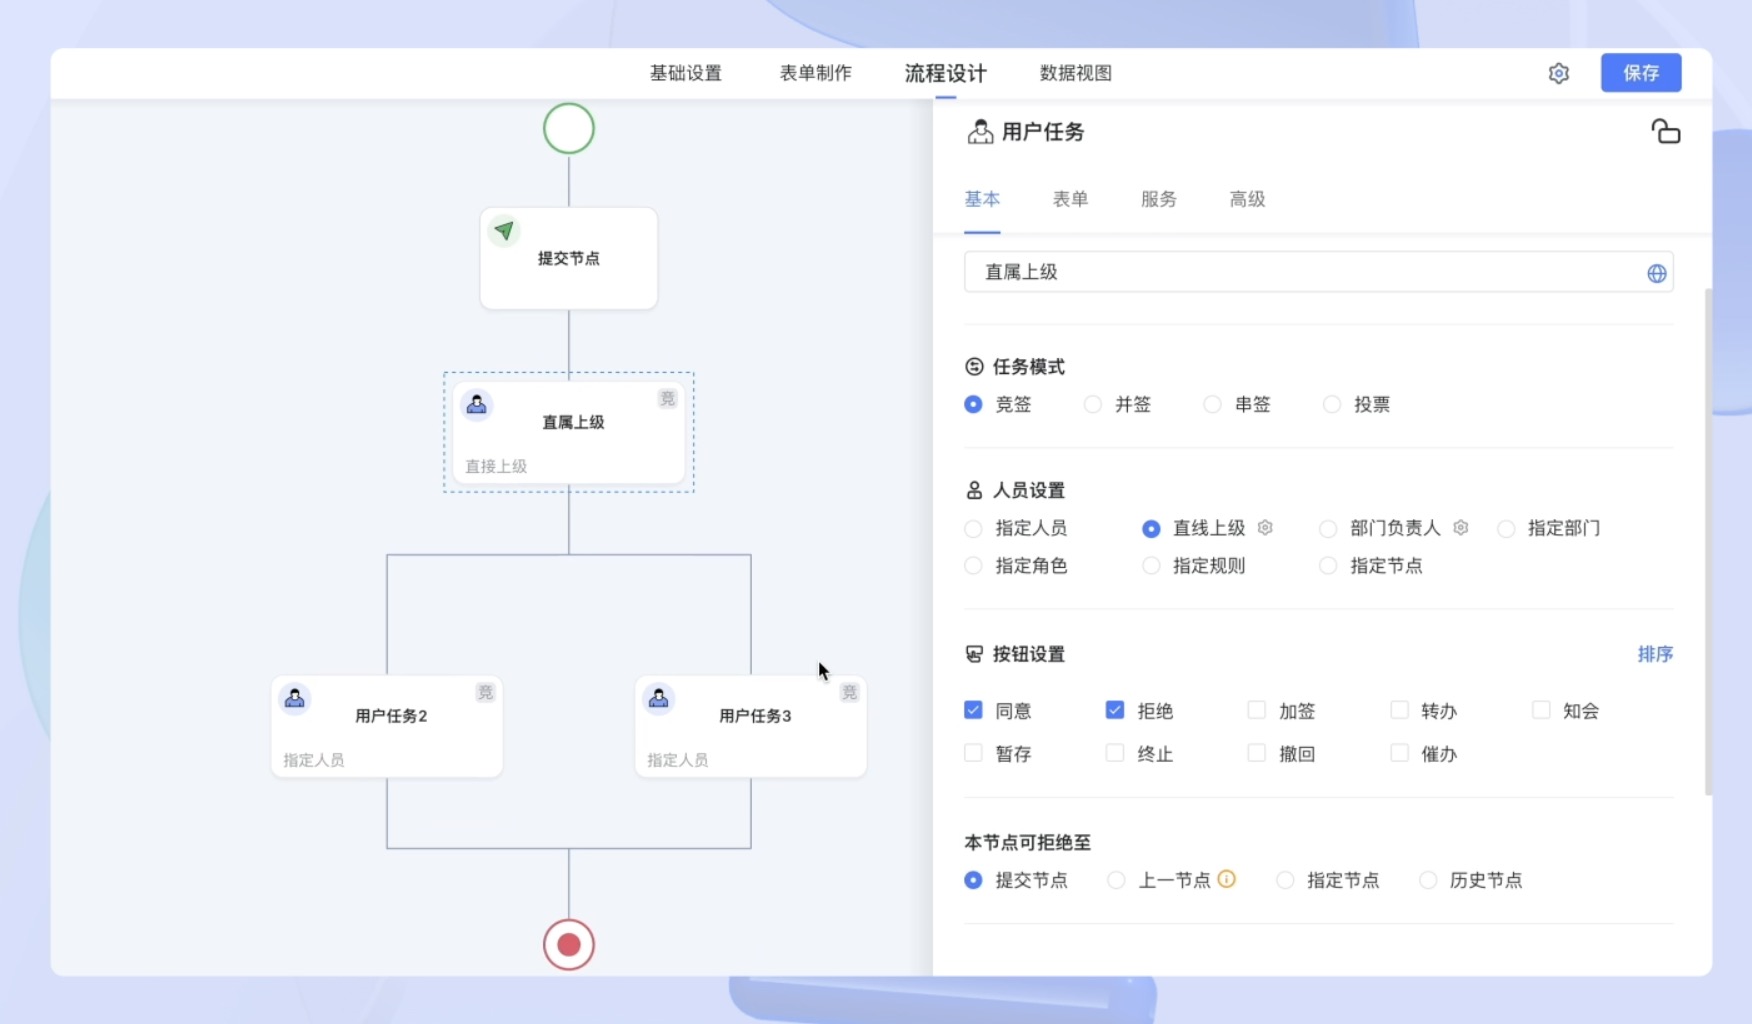Image resolution: width=1752 pixels, height=1024 pixels.
Task: Open the 基本 panel tab
Action: click(982, 199)
